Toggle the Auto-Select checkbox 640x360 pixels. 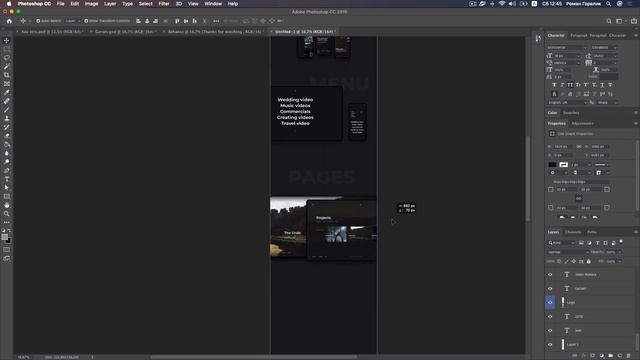pyautogui.click(x=38, y=21)
